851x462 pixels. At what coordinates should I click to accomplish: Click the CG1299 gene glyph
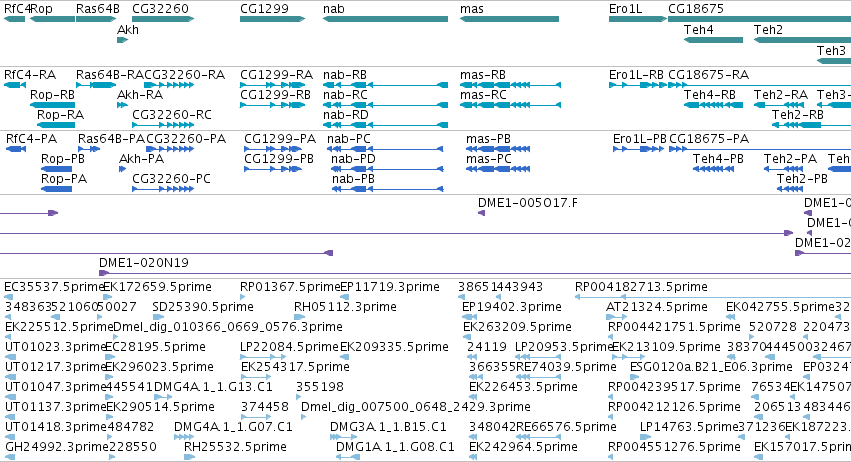tap(272, 19)
